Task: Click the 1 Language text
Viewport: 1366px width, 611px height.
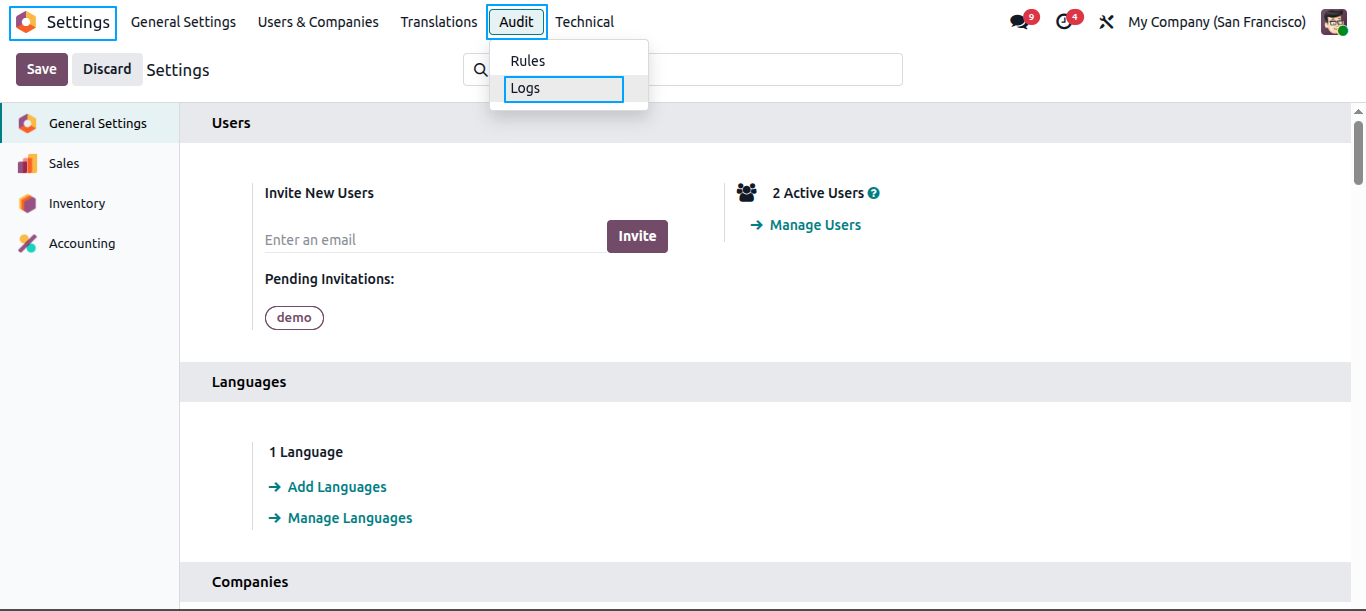Action: (306, 453)
